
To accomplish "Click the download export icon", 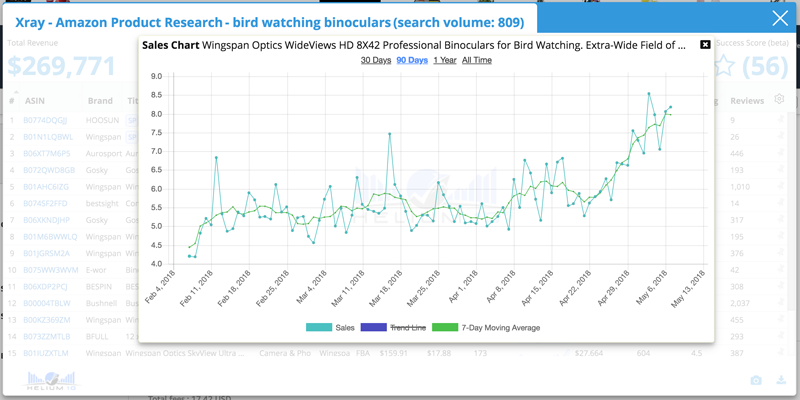I will tap(781, 380).
